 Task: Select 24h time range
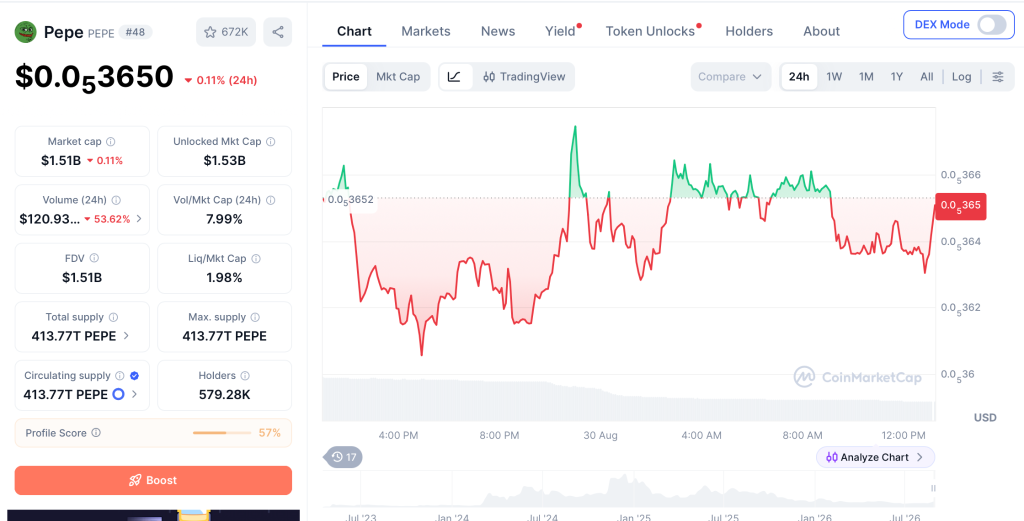coord(799,76)
